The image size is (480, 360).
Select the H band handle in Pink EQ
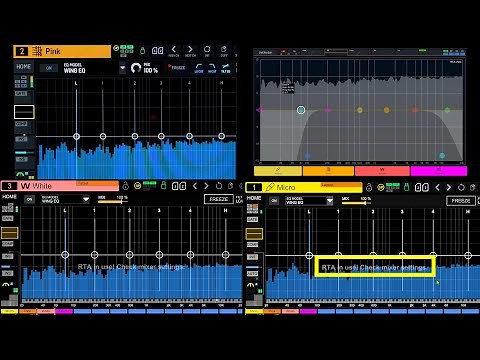[221, 136]
